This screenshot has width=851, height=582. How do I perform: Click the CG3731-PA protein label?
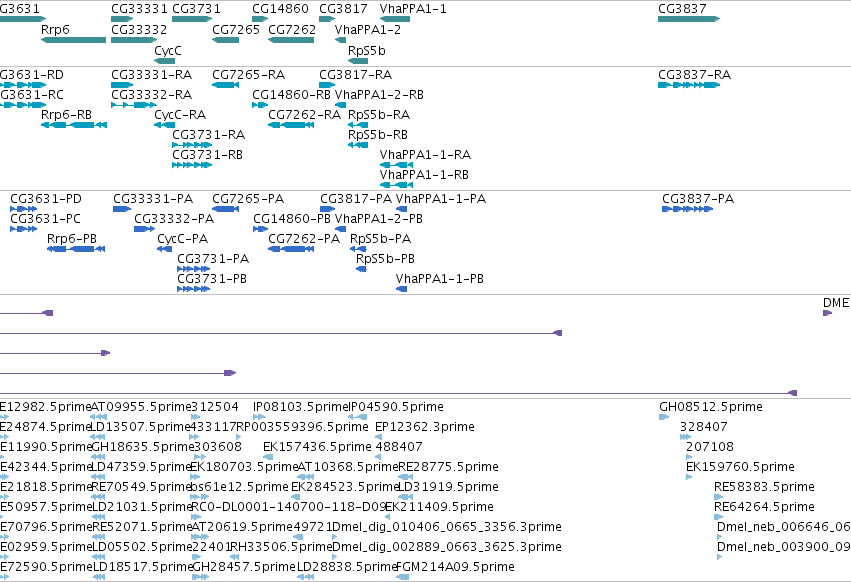pyautogui.click(x=213, y=259)
